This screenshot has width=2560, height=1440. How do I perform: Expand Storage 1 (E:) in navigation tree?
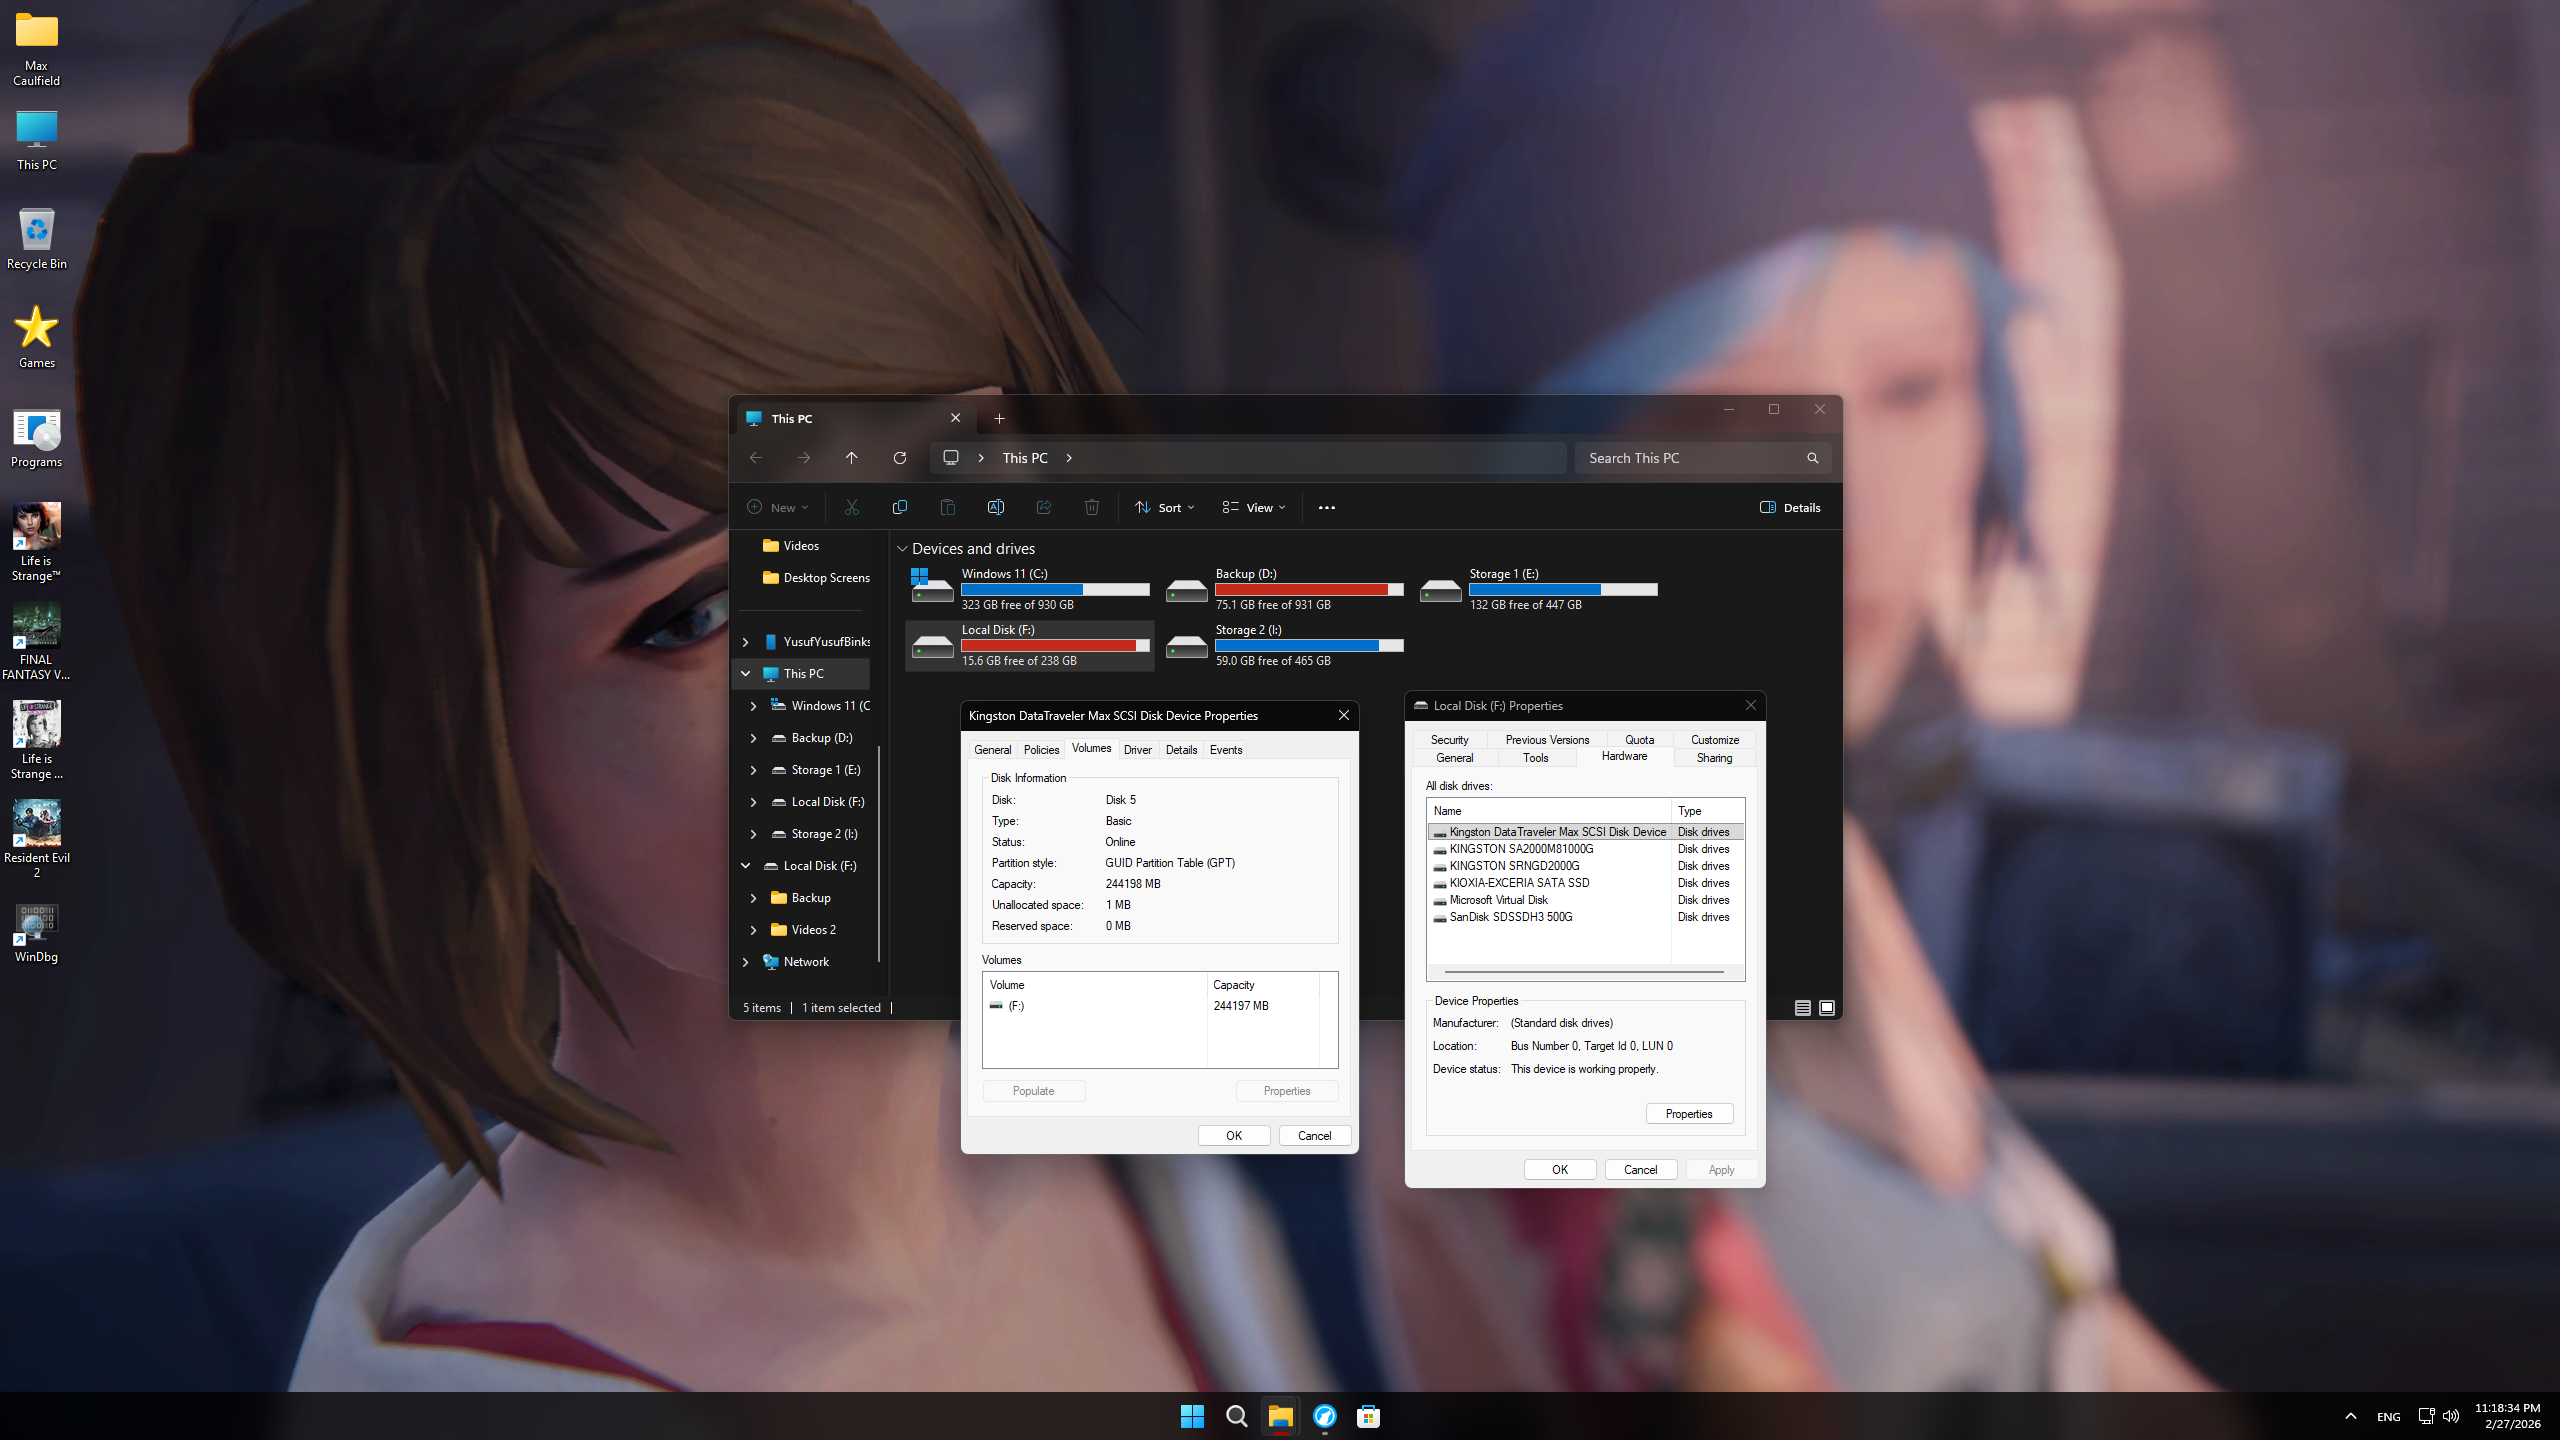[x=753, y=770]
